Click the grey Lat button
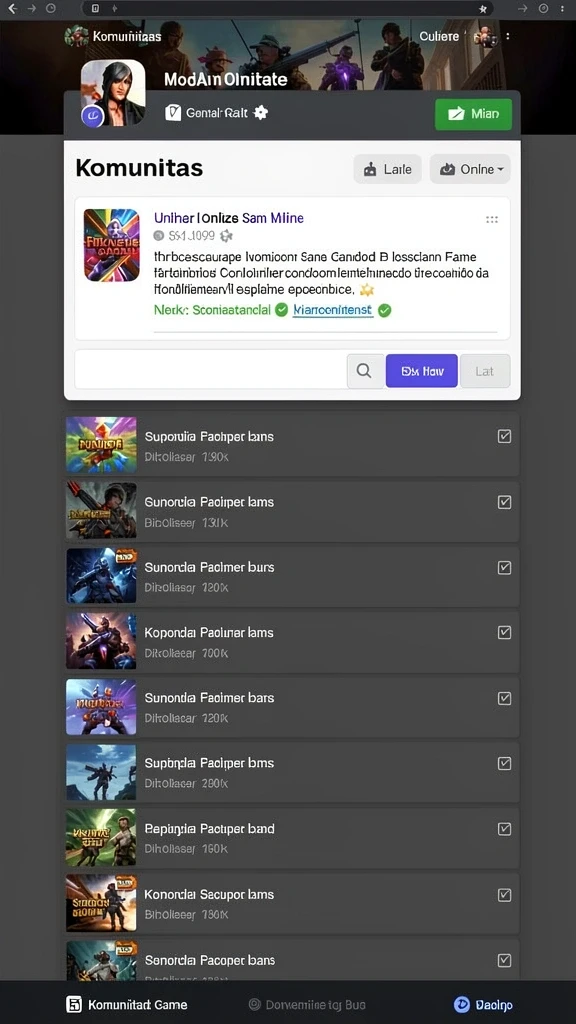The height and width of the screenshot is (1024, 576). tap(485, 371)
